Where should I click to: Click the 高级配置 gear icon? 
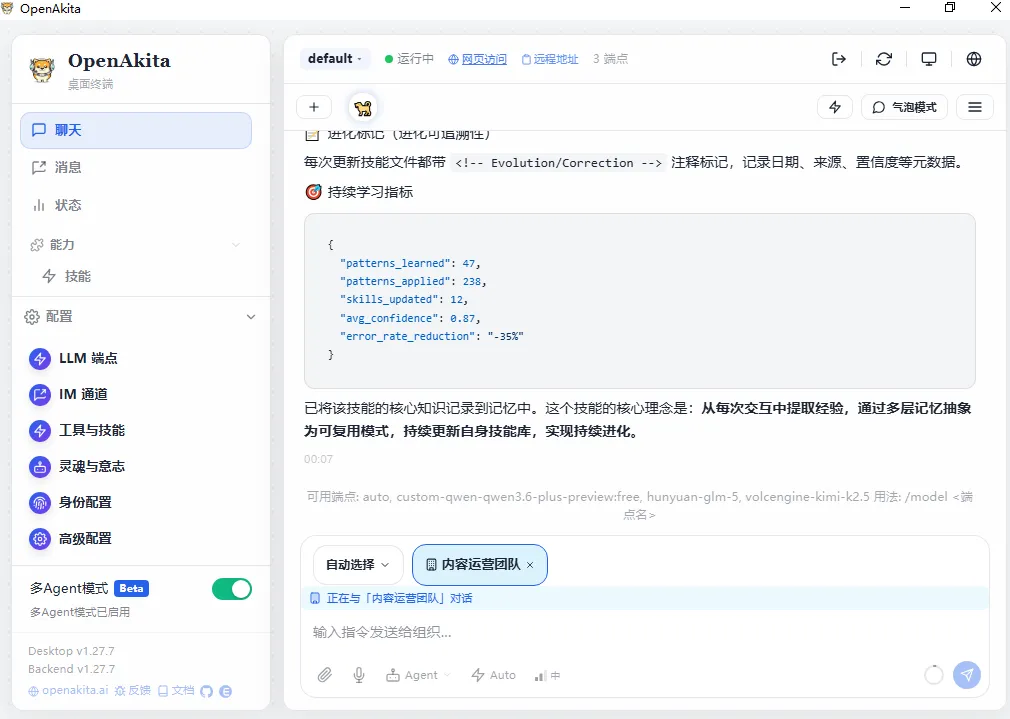click(40, 539)
